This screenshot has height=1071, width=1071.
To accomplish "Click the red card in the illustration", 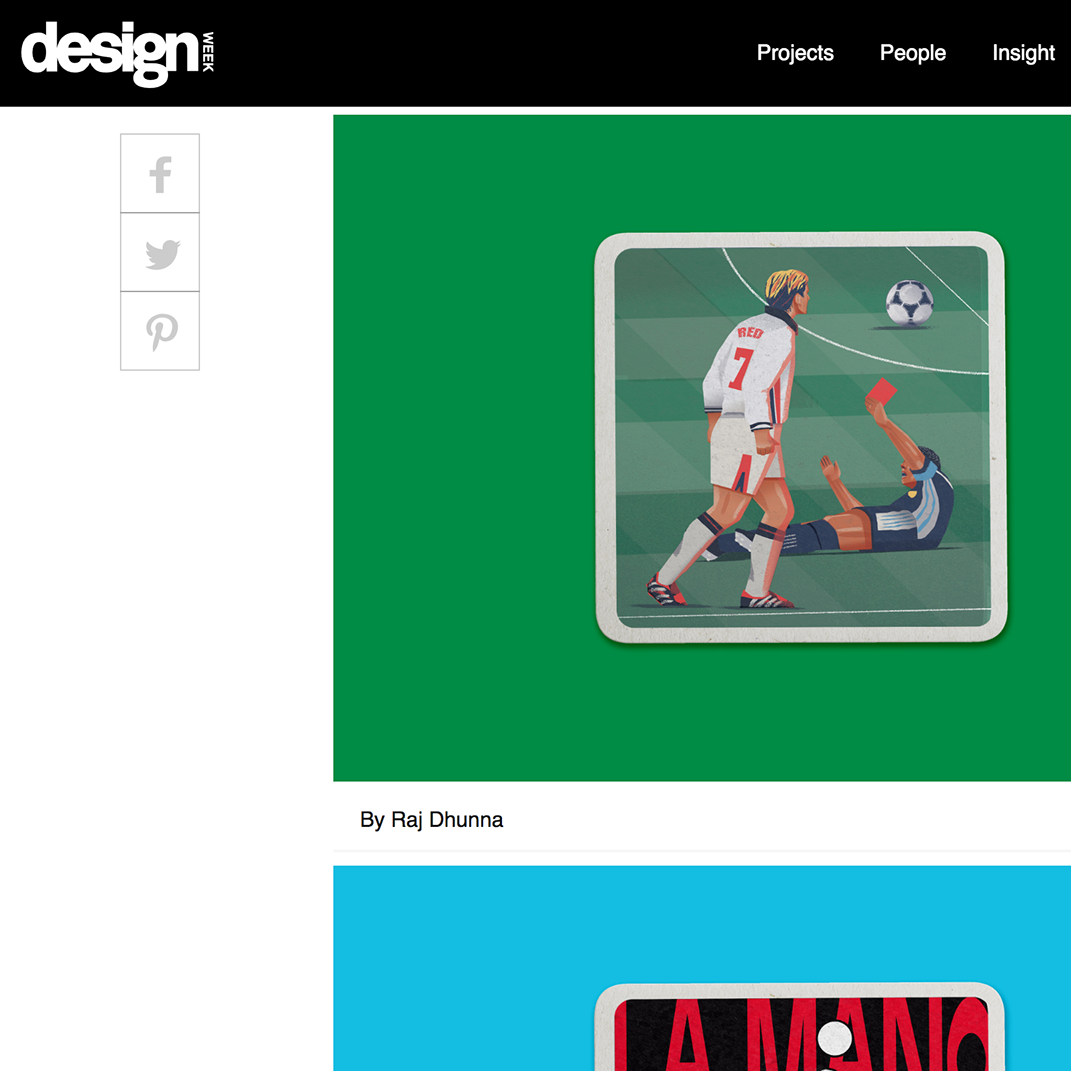I will click(x=881, y=391).
